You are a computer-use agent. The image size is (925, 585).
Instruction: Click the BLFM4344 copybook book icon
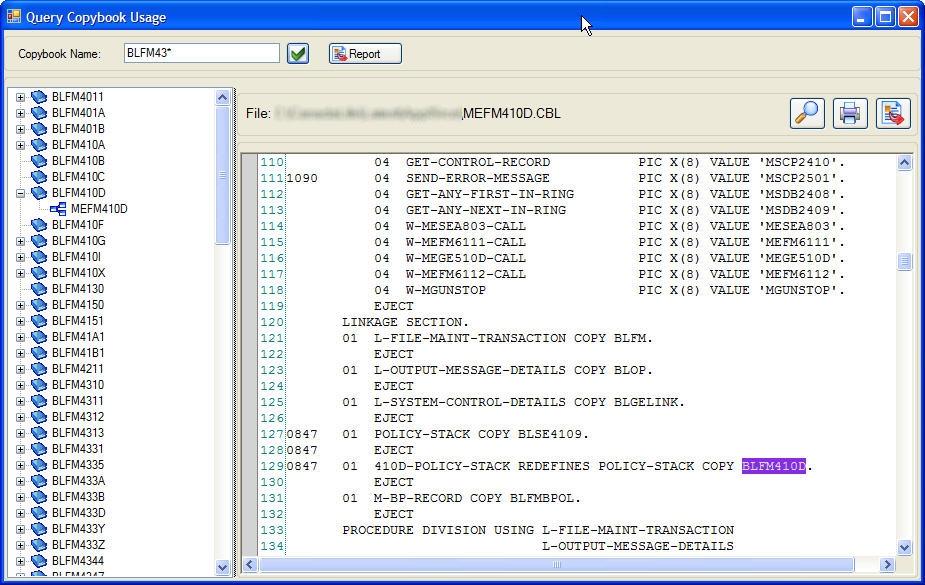tap(39, 560)
